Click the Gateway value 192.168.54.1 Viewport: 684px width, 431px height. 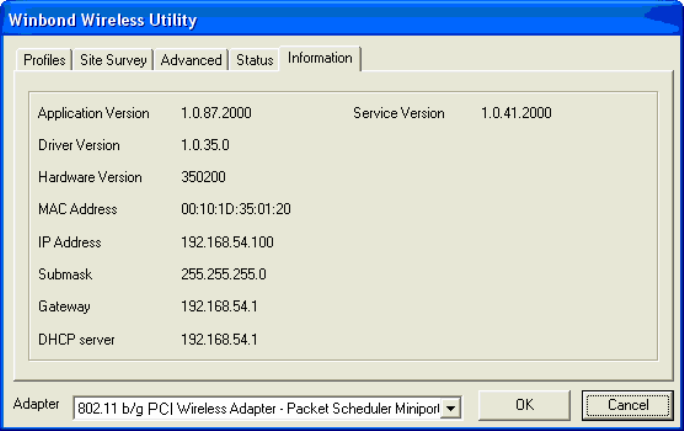(x=219, y=306)
